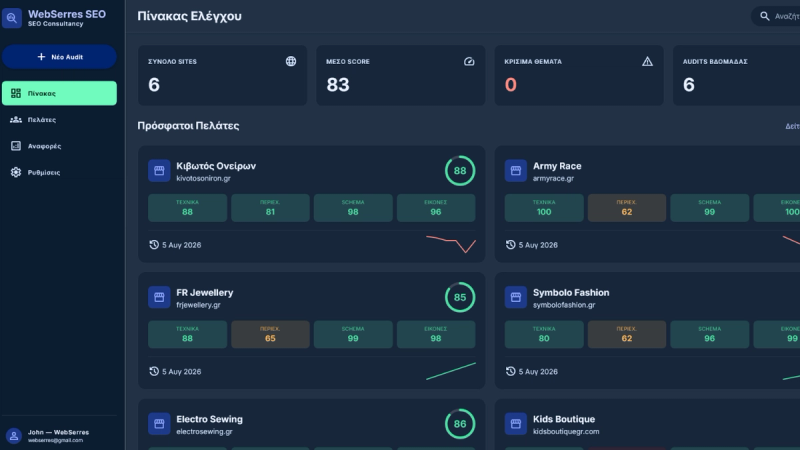Click the kivotosoniron.gr domain text
The image size is (800, 450).
[203, 179]
